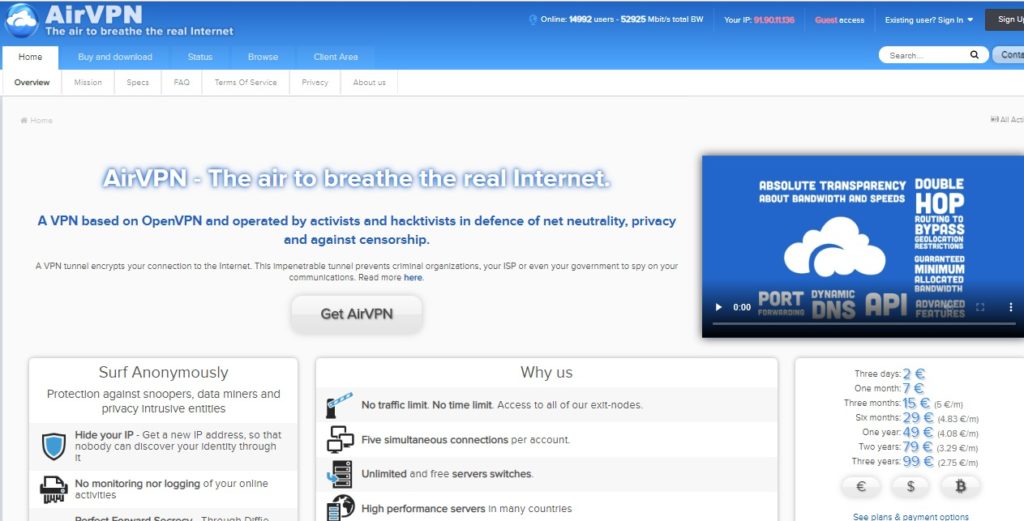Click the Three years 99 € price

918,462
